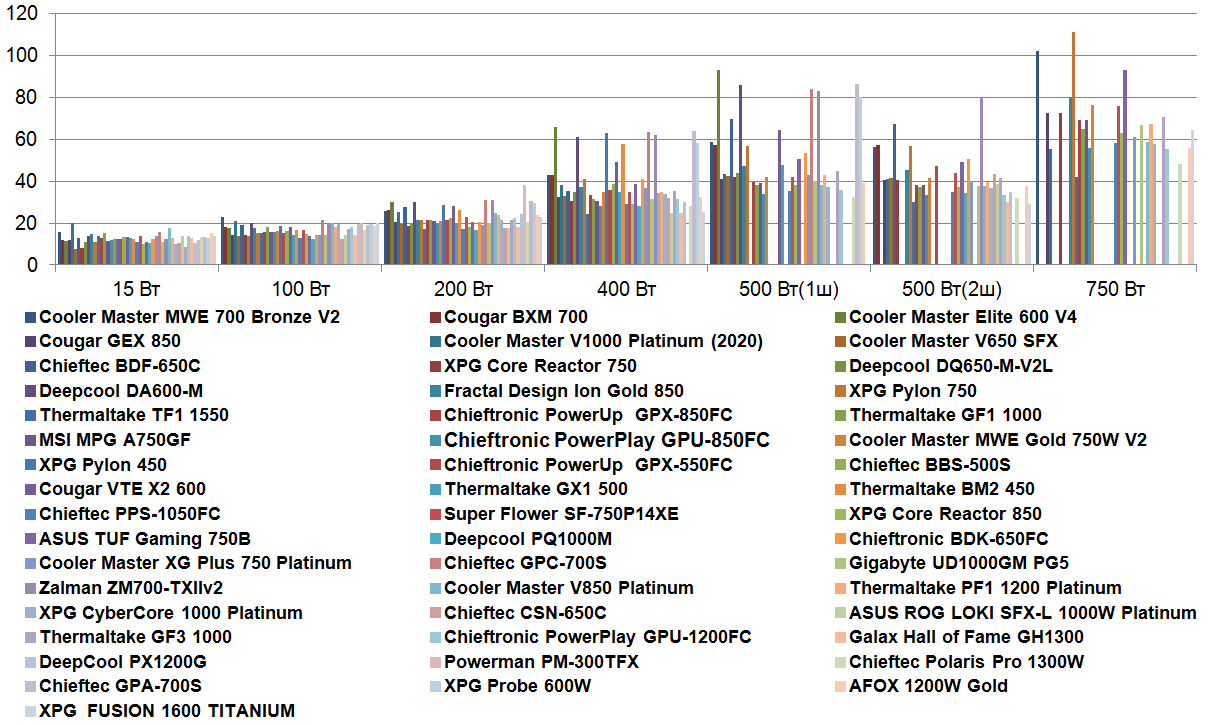
Task: Click Chieftec GPA-700S legend text
Action: coord(120,686)
